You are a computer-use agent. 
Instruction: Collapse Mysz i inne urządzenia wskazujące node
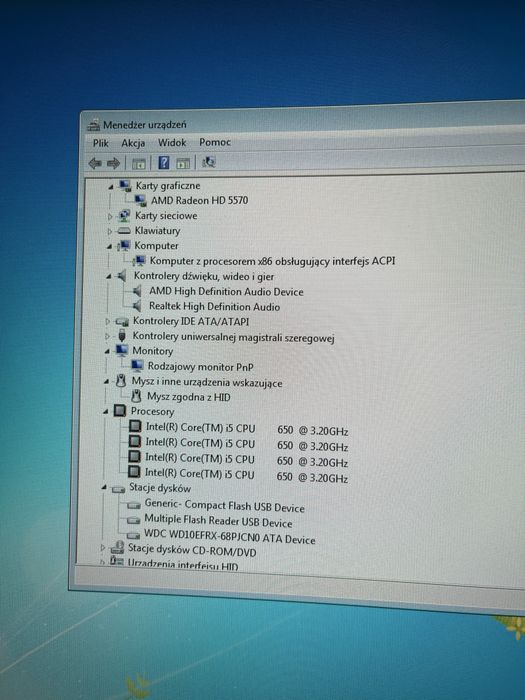(x=106, y=382)
